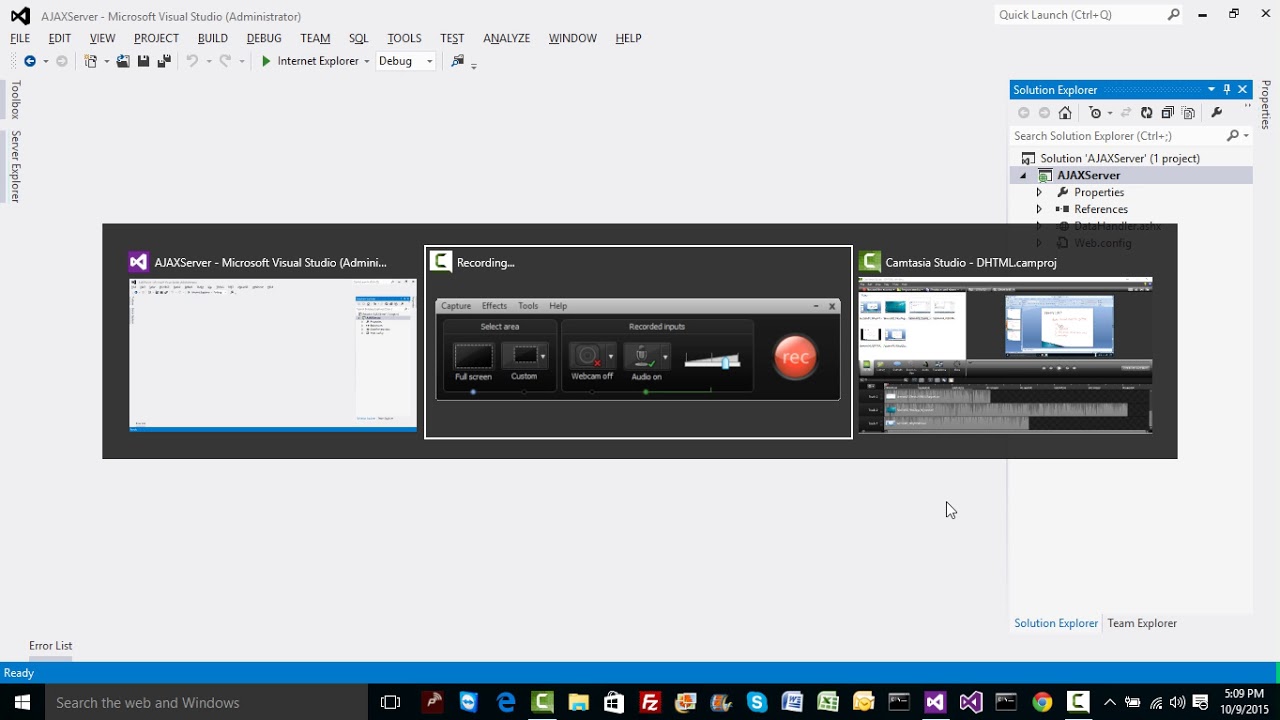Screen dimensions: 1280x720
Task: Open the Pending Changes Filter dropdown arrow
Action: pos(1109,114)
